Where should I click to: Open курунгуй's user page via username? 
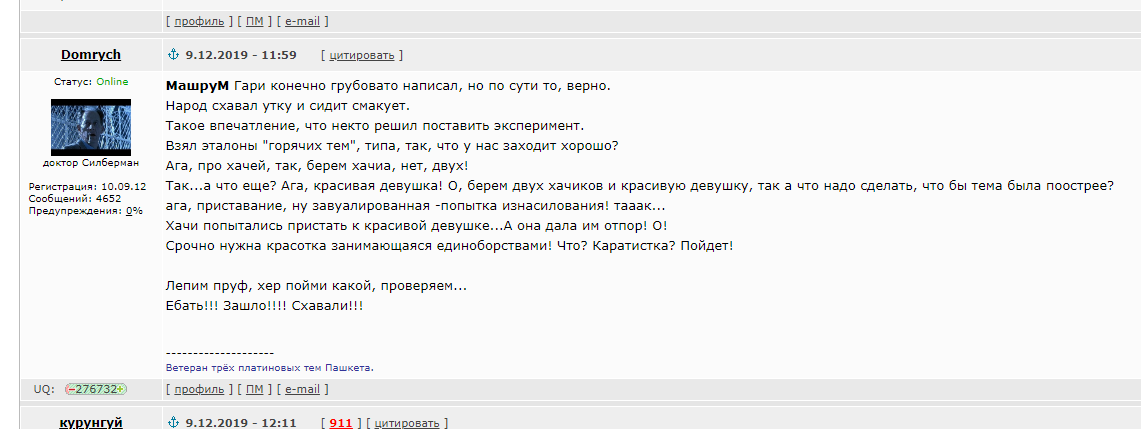pyautogui.click(x=91, y=422)
